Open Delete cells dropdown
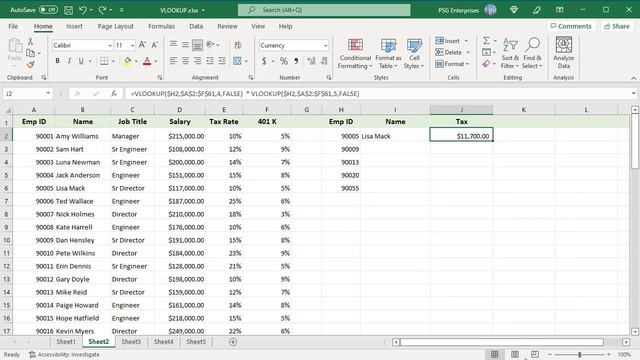Image resolution: width=640 pixels, height=360 pixels. point(468,52)
